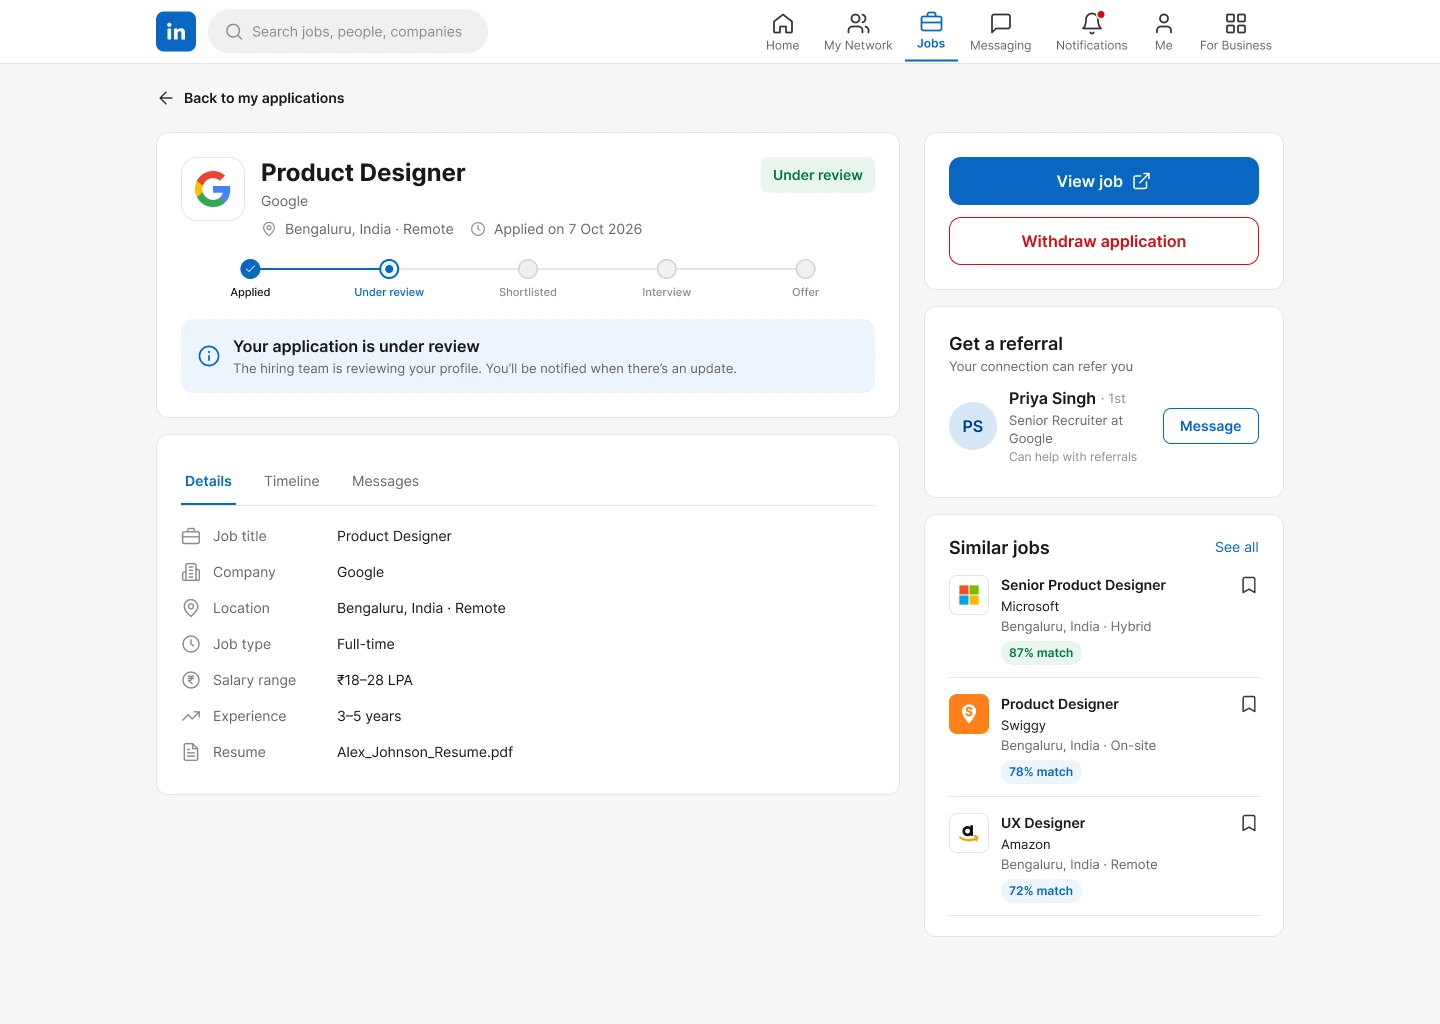Open Priya Singh's profile name
Screen dimensions: 1440x1024
1052,398
